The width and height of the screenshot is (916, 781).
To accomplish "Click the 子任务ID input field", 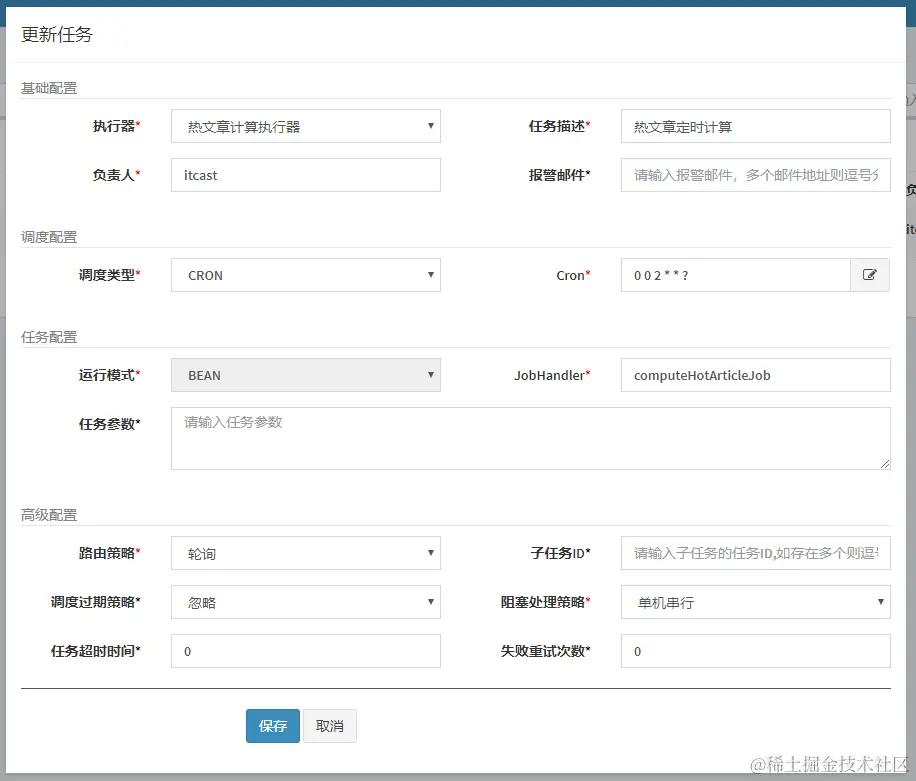I will point(755,553).
